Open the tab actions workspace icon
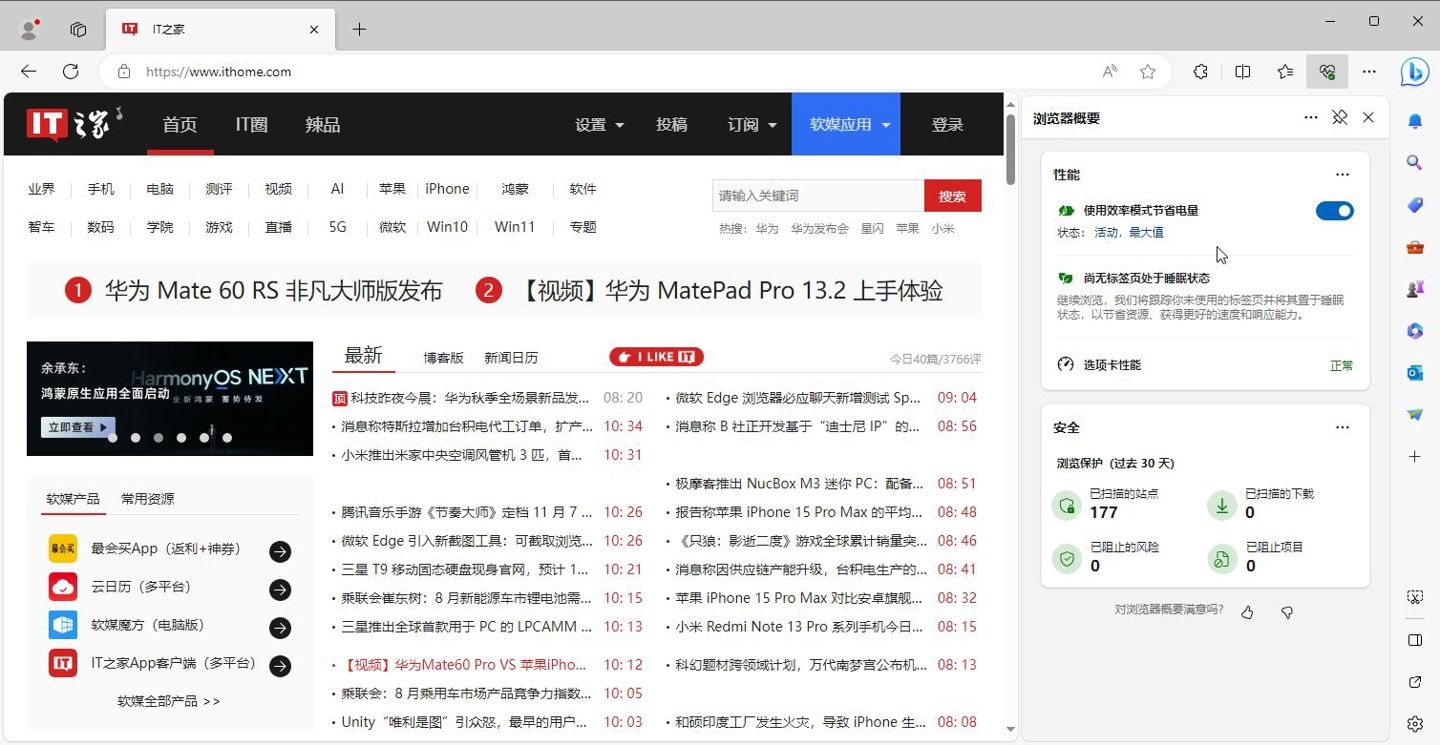This screenshot has height=745, width=1440. click(x=78, y=29)
